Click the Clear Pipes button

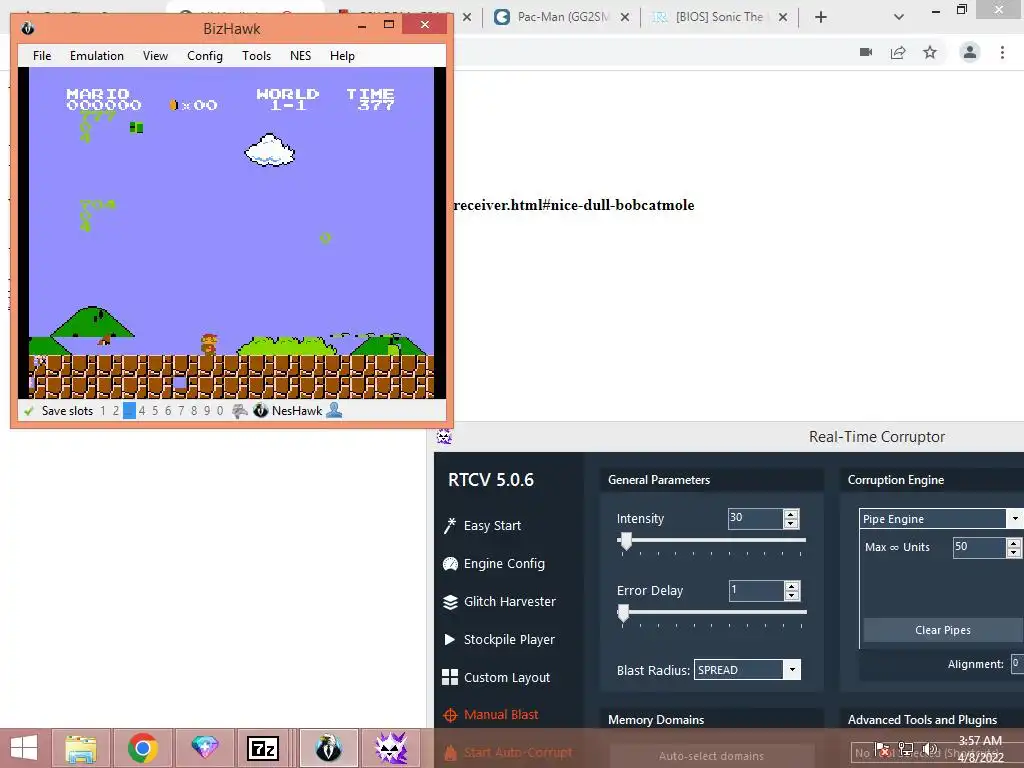[942, 630]
